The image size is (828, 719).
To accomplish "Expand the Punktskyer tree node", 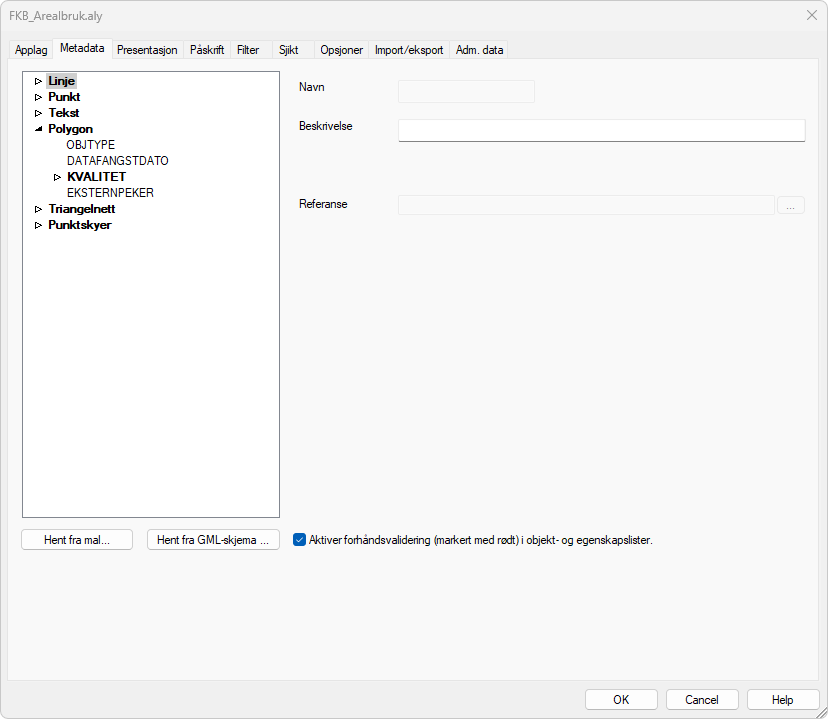I will (39, 224).
